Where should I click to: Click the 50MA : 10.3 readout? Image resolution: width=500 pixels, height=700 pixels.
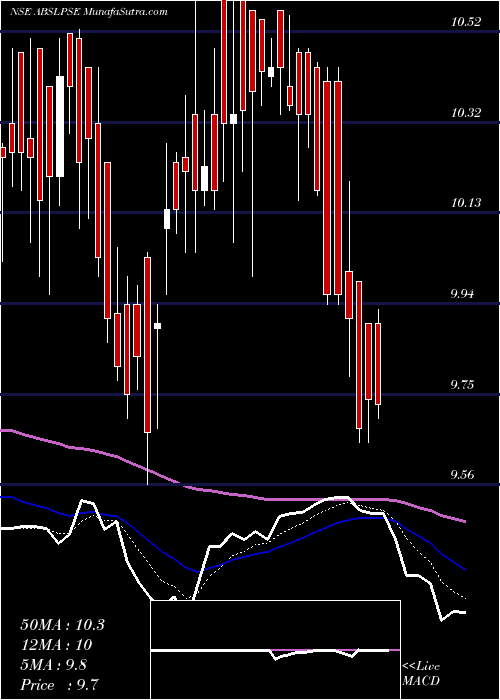(x=62, y=625)
